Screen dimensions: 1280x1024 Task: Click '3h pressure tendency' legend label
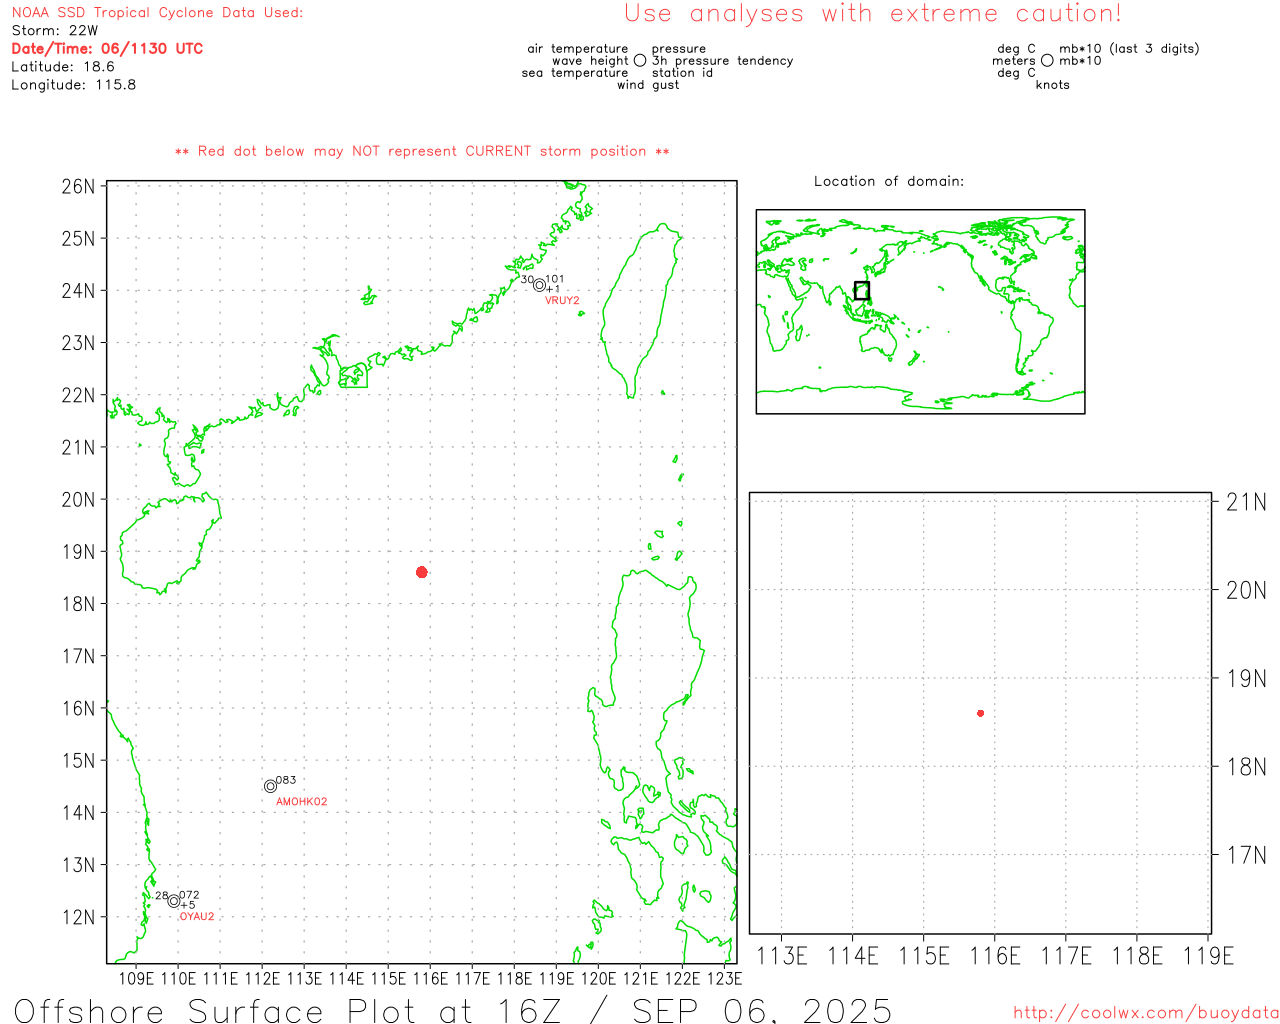coord(722,61)
